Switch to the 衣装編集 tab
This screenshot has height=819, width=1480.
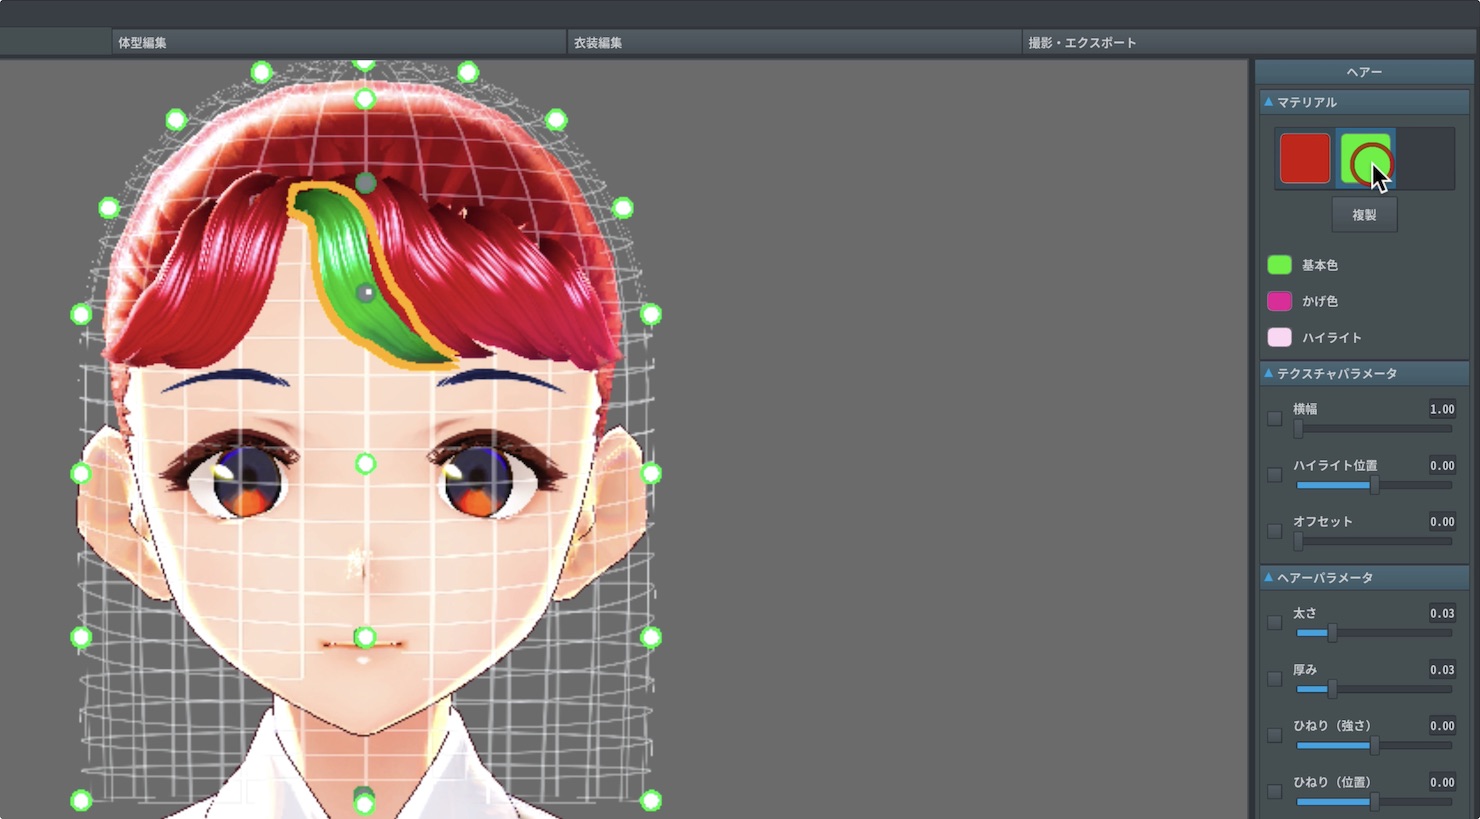pos(794,42)
